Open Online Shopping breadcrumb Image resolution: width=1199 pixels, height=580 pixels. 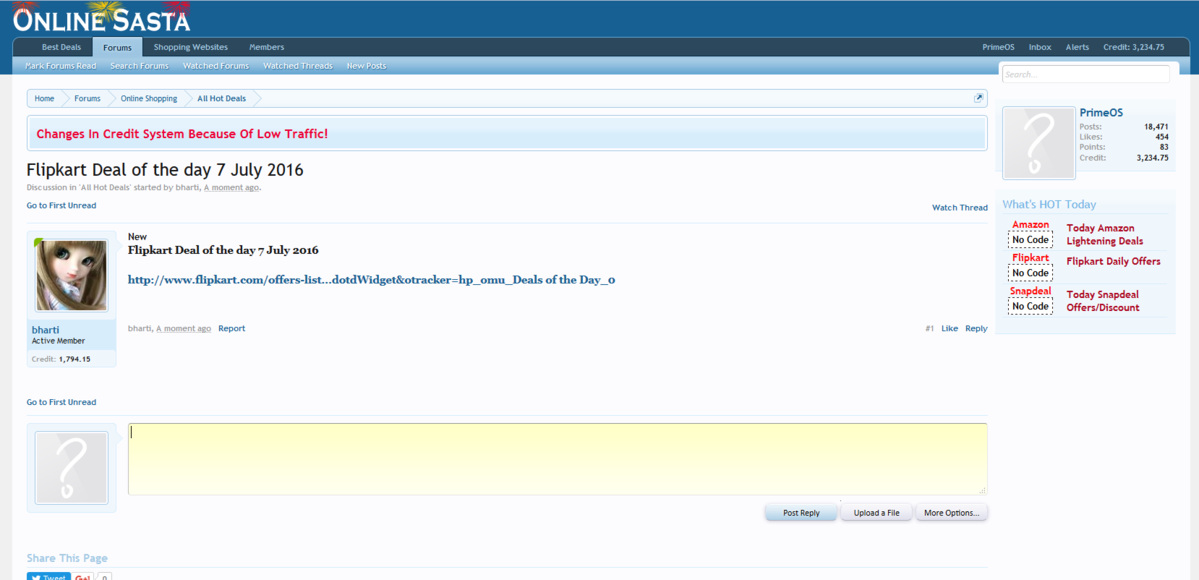pos(148,99)
